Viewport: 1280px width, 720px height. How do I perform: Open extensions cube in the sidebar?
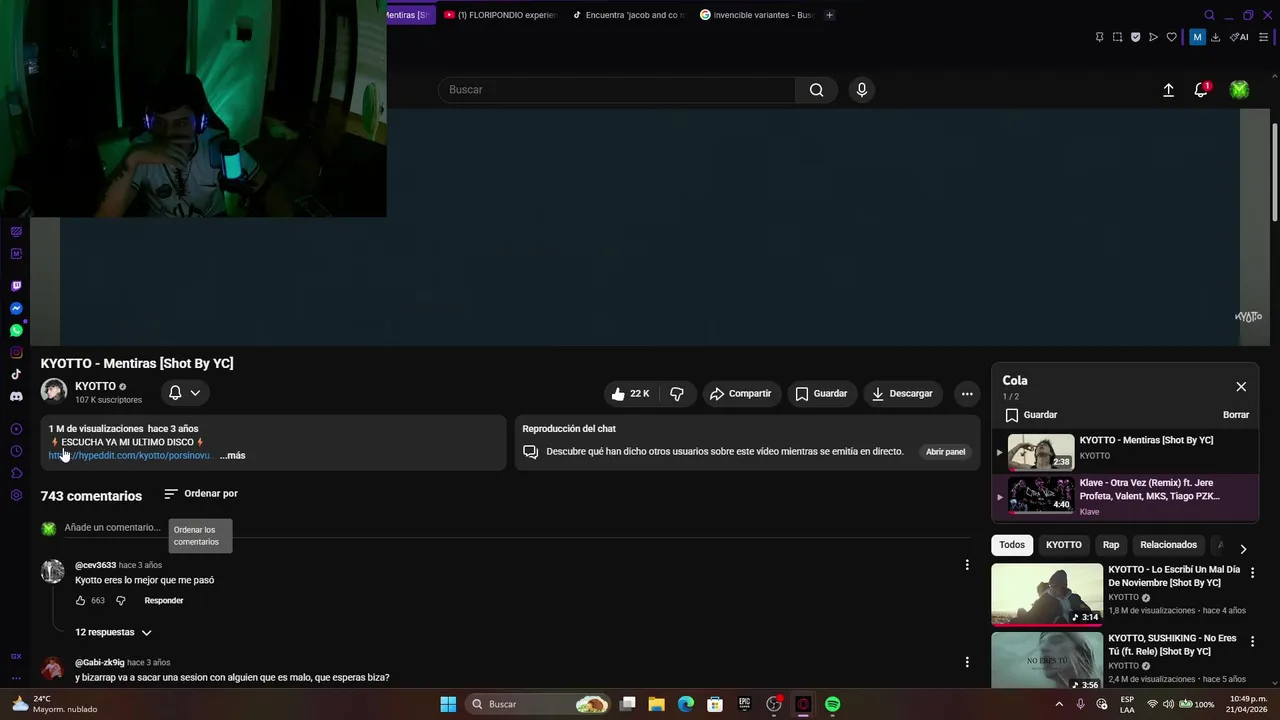coord(16,473)
